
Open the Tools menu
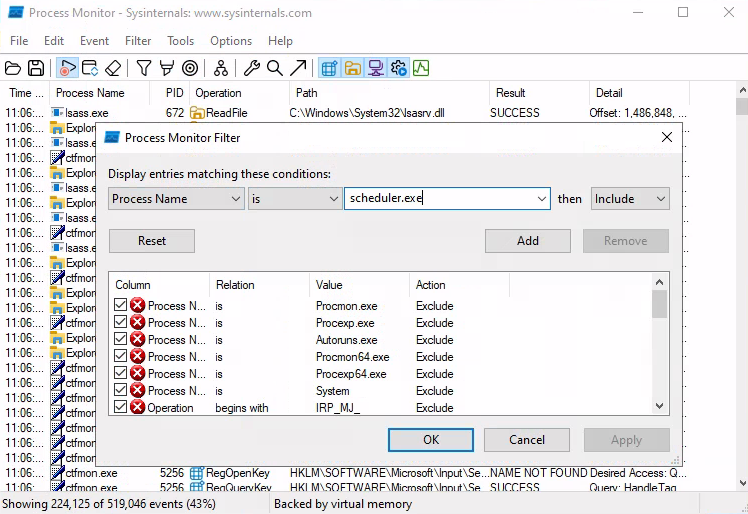181,41
